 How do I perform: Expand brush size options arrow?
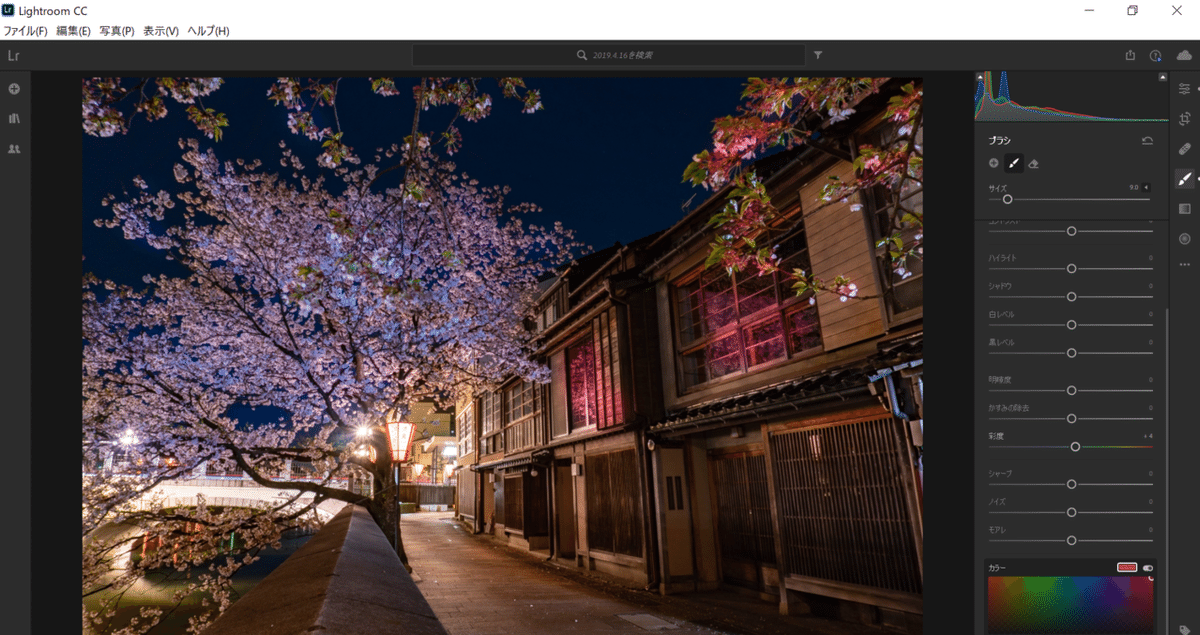click(x=1147, y=187)
